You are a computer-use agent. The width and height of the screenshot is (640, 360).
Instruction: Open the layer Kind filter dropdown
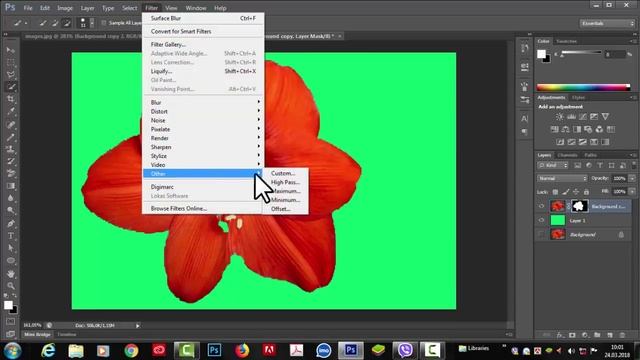click(553, 166)
